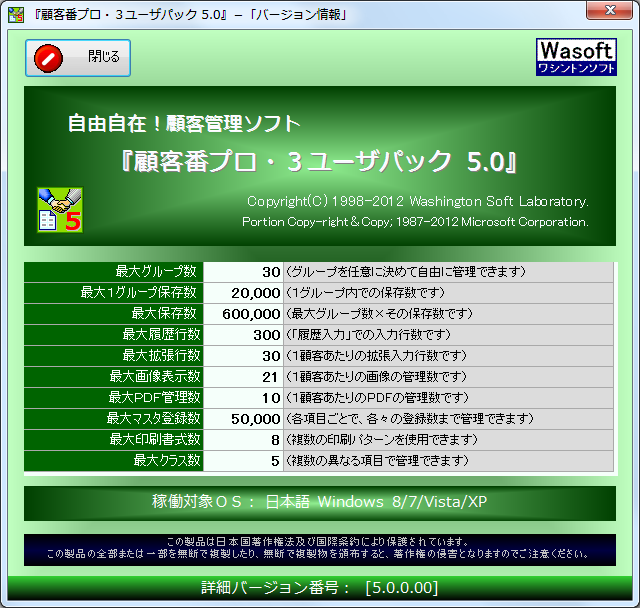Screen dimensions: 640x608
Task: Click the 50,000 value for 最大マスタ登録数
Action: pyautogui.click(x=243, y=418)
